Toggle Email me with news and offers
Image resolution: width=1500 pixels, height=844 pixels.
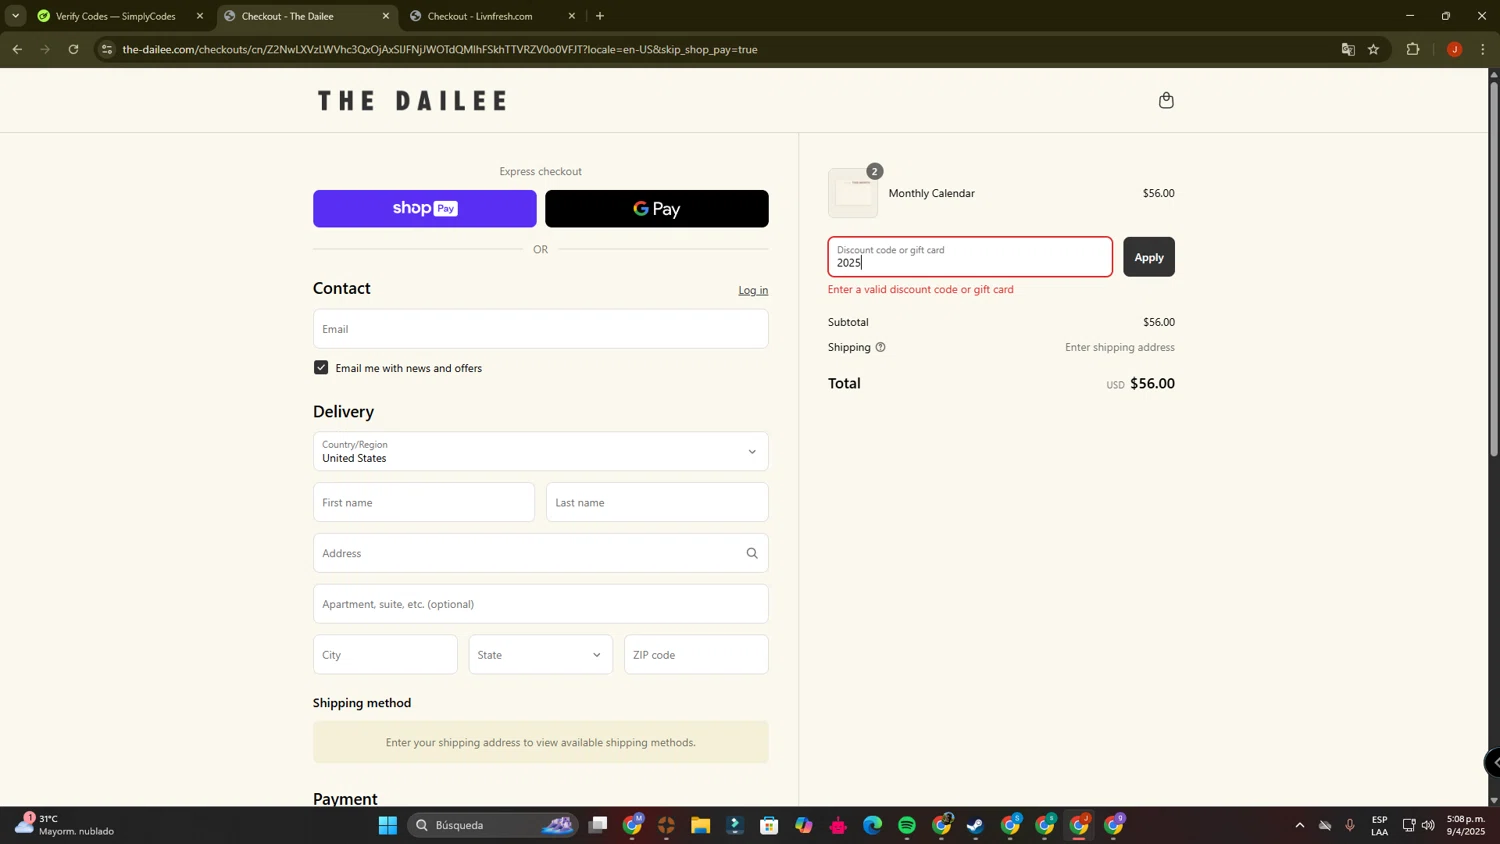(321, 368)
